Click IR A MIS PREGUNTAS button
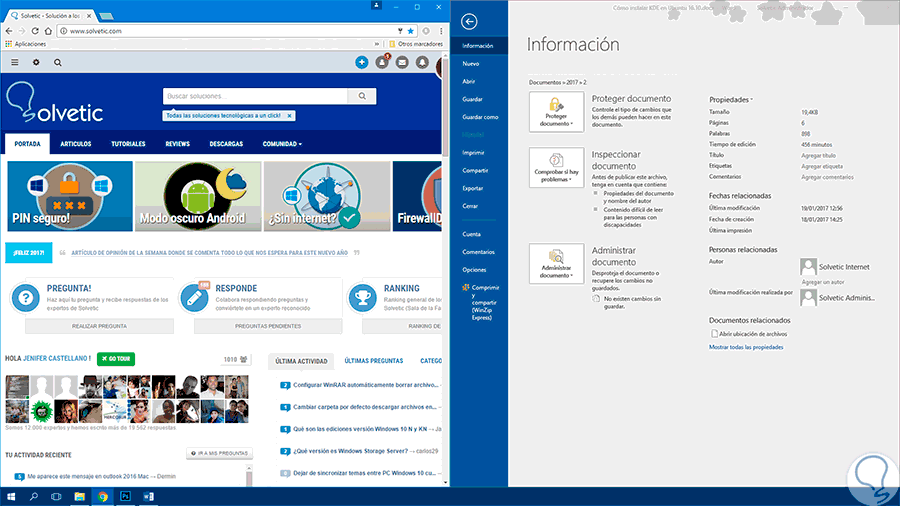Image resolution: width=900 pixels, height=506 pixels. [x=219, y=453]
